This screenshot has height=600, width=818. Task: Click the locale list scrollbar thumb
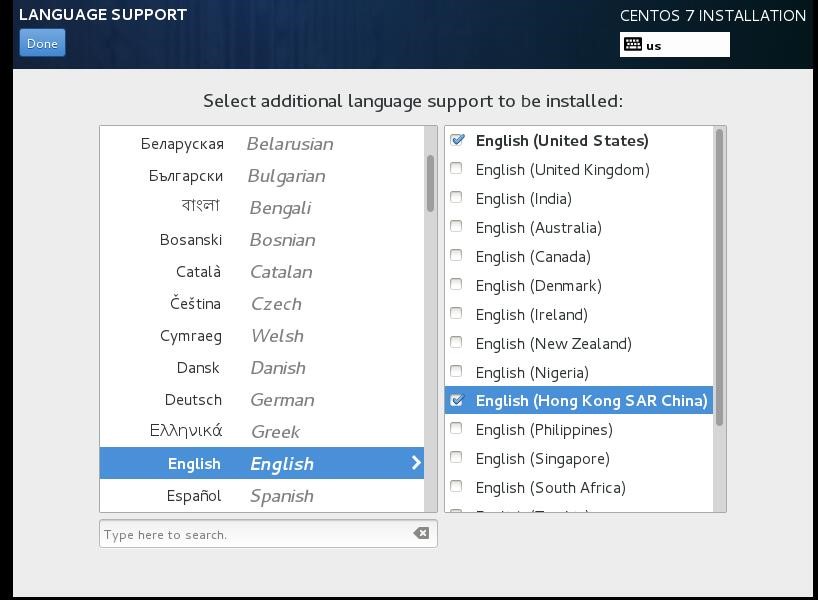click(719, 277)
